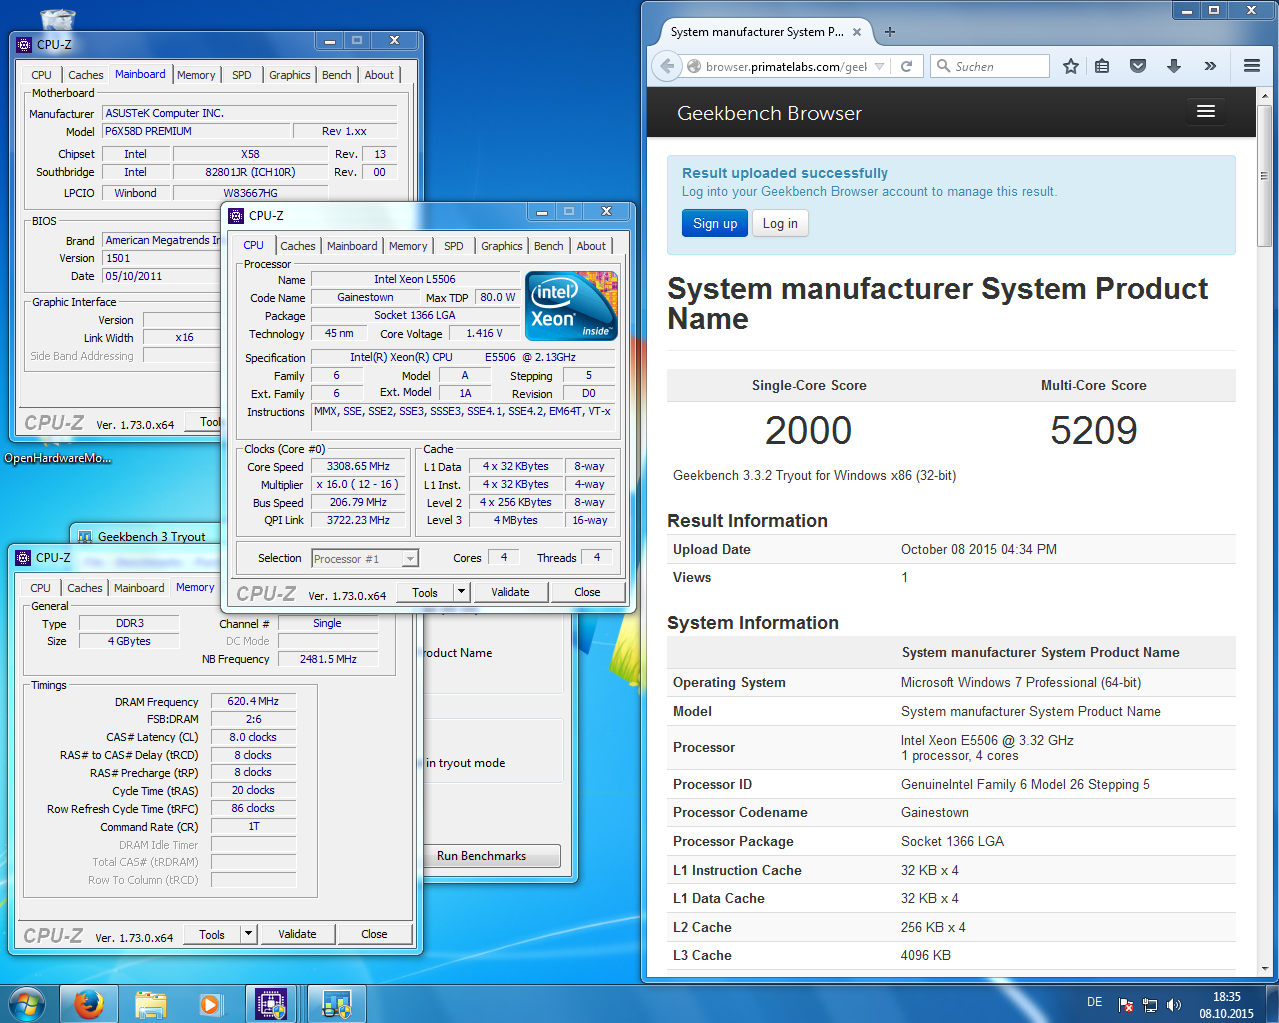This screenshot has width=1279, height=1023.
Task: Save page to Pocket
Action: tap(1138, 66)
